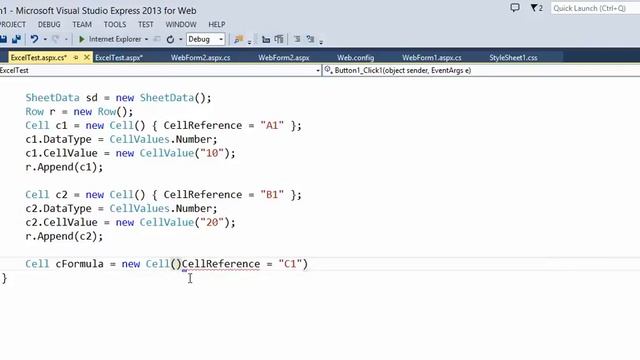Screen dimensions: 640x360
Task: Undo the last edit with the Undo icon
Action: [34, 39]
